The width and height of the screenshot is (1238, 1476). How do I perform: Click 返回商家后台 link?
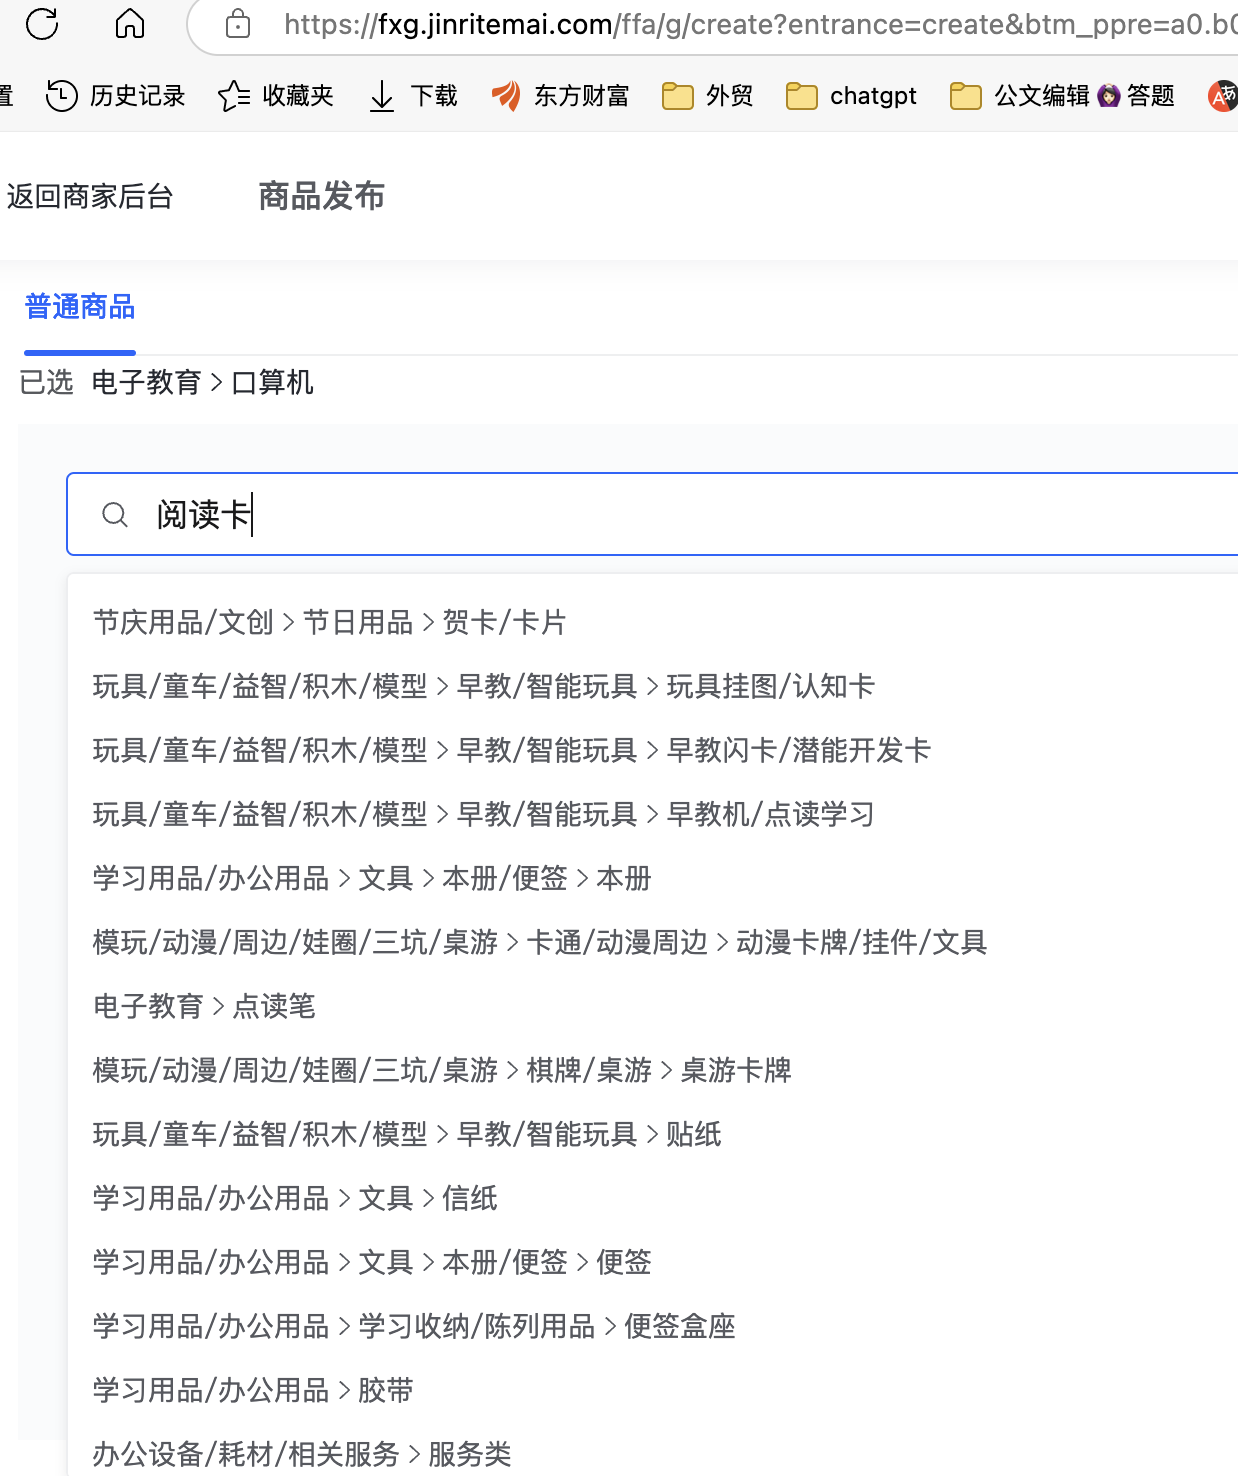click(x=90, y=197)
